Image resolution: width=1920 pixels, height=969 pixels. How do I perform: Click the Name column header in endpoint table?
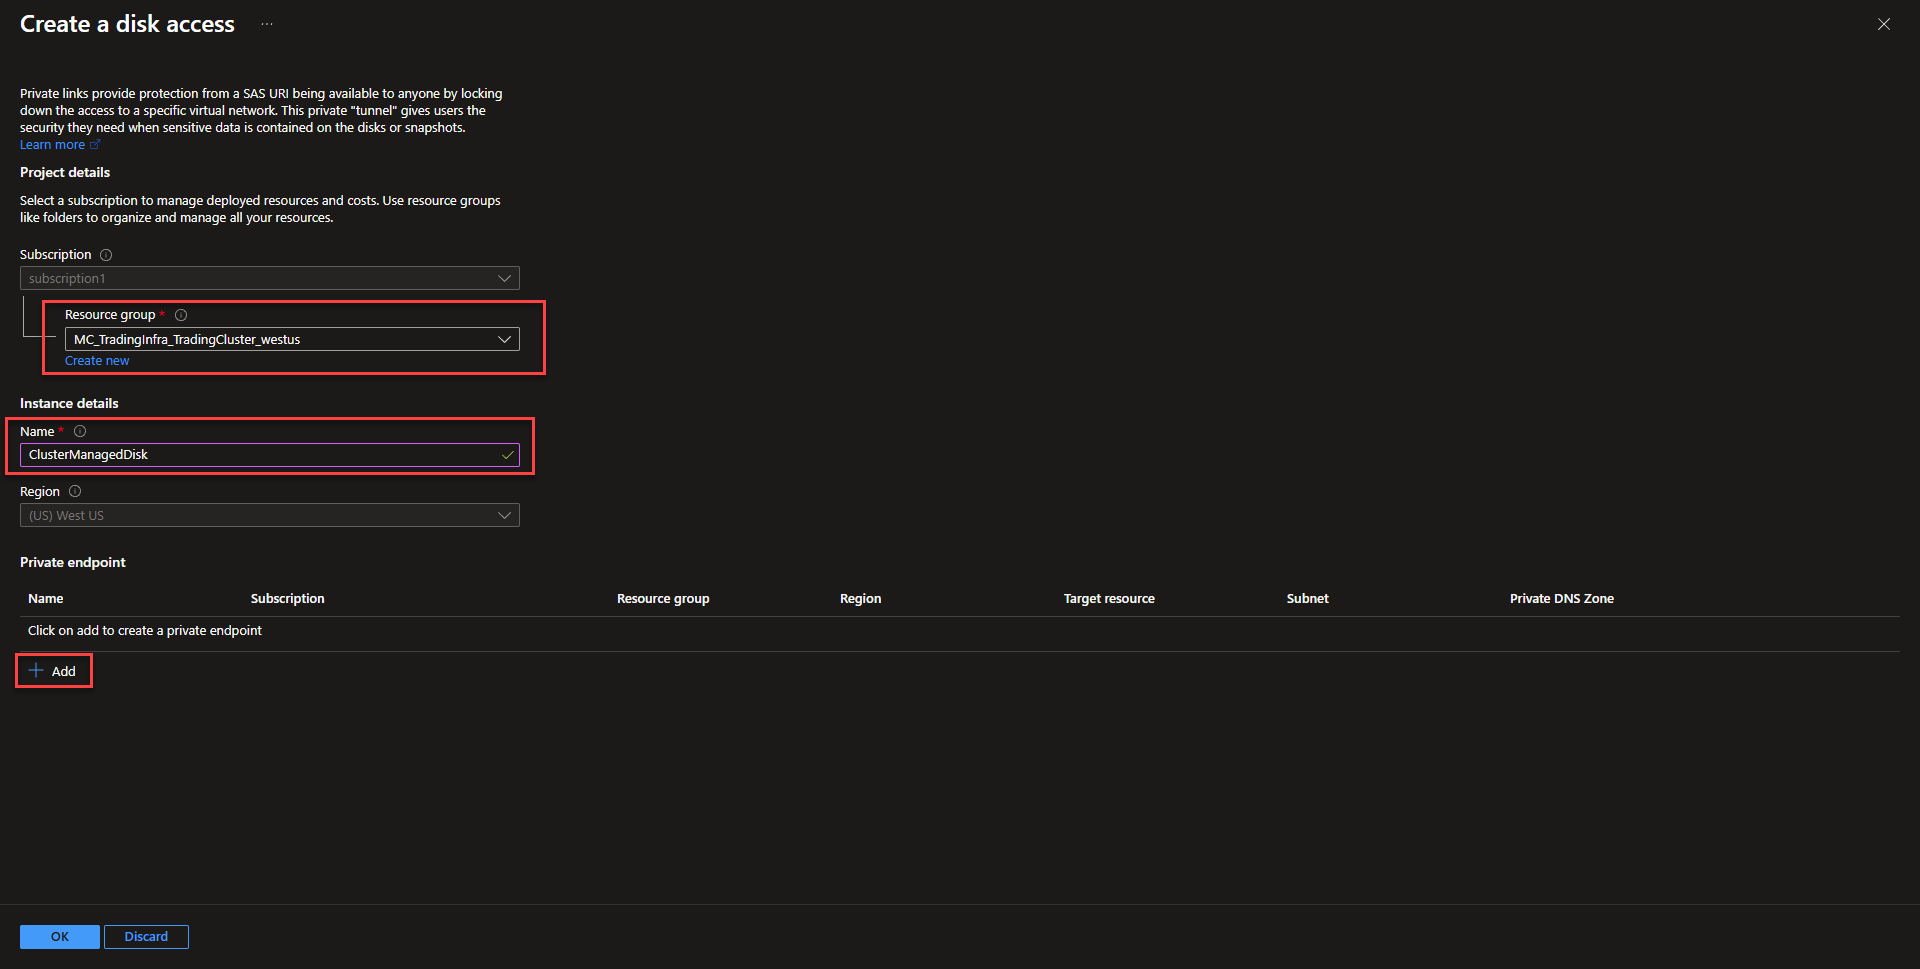click(x=46, y=599)
